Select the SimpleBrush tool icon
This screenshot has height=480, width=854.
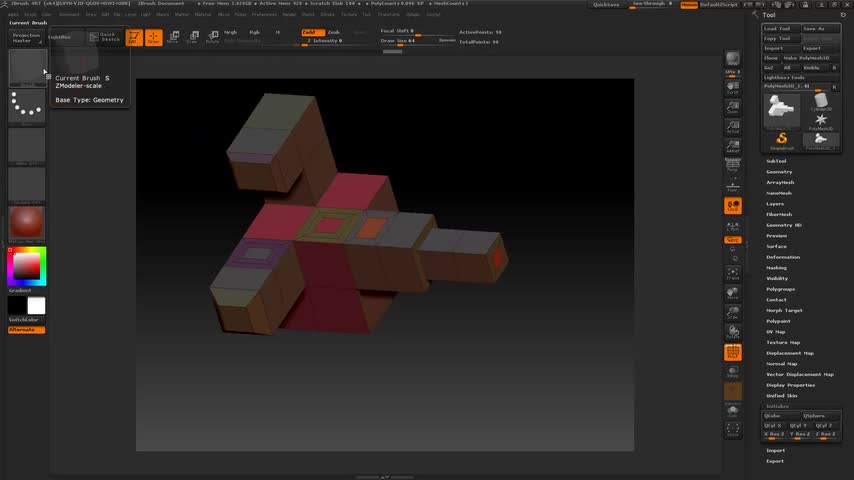[x=782, y=141]
